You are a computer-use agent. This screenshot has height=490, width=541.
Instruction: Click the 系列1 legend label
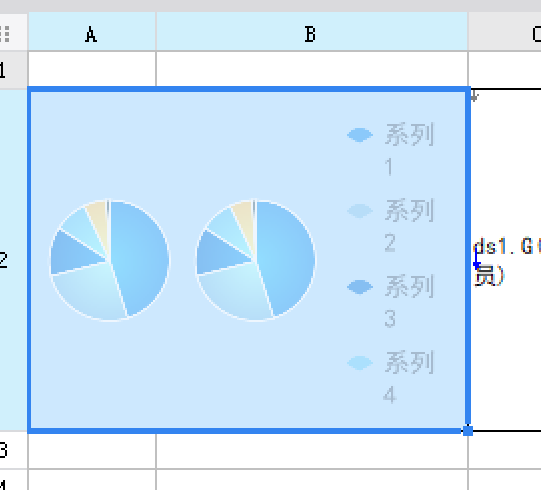pyautogui.click(x=409, y=149)
